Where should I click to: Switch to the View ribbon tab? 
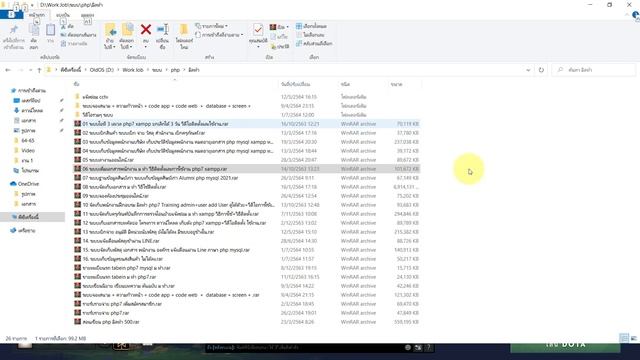click(x=87, y=15)
